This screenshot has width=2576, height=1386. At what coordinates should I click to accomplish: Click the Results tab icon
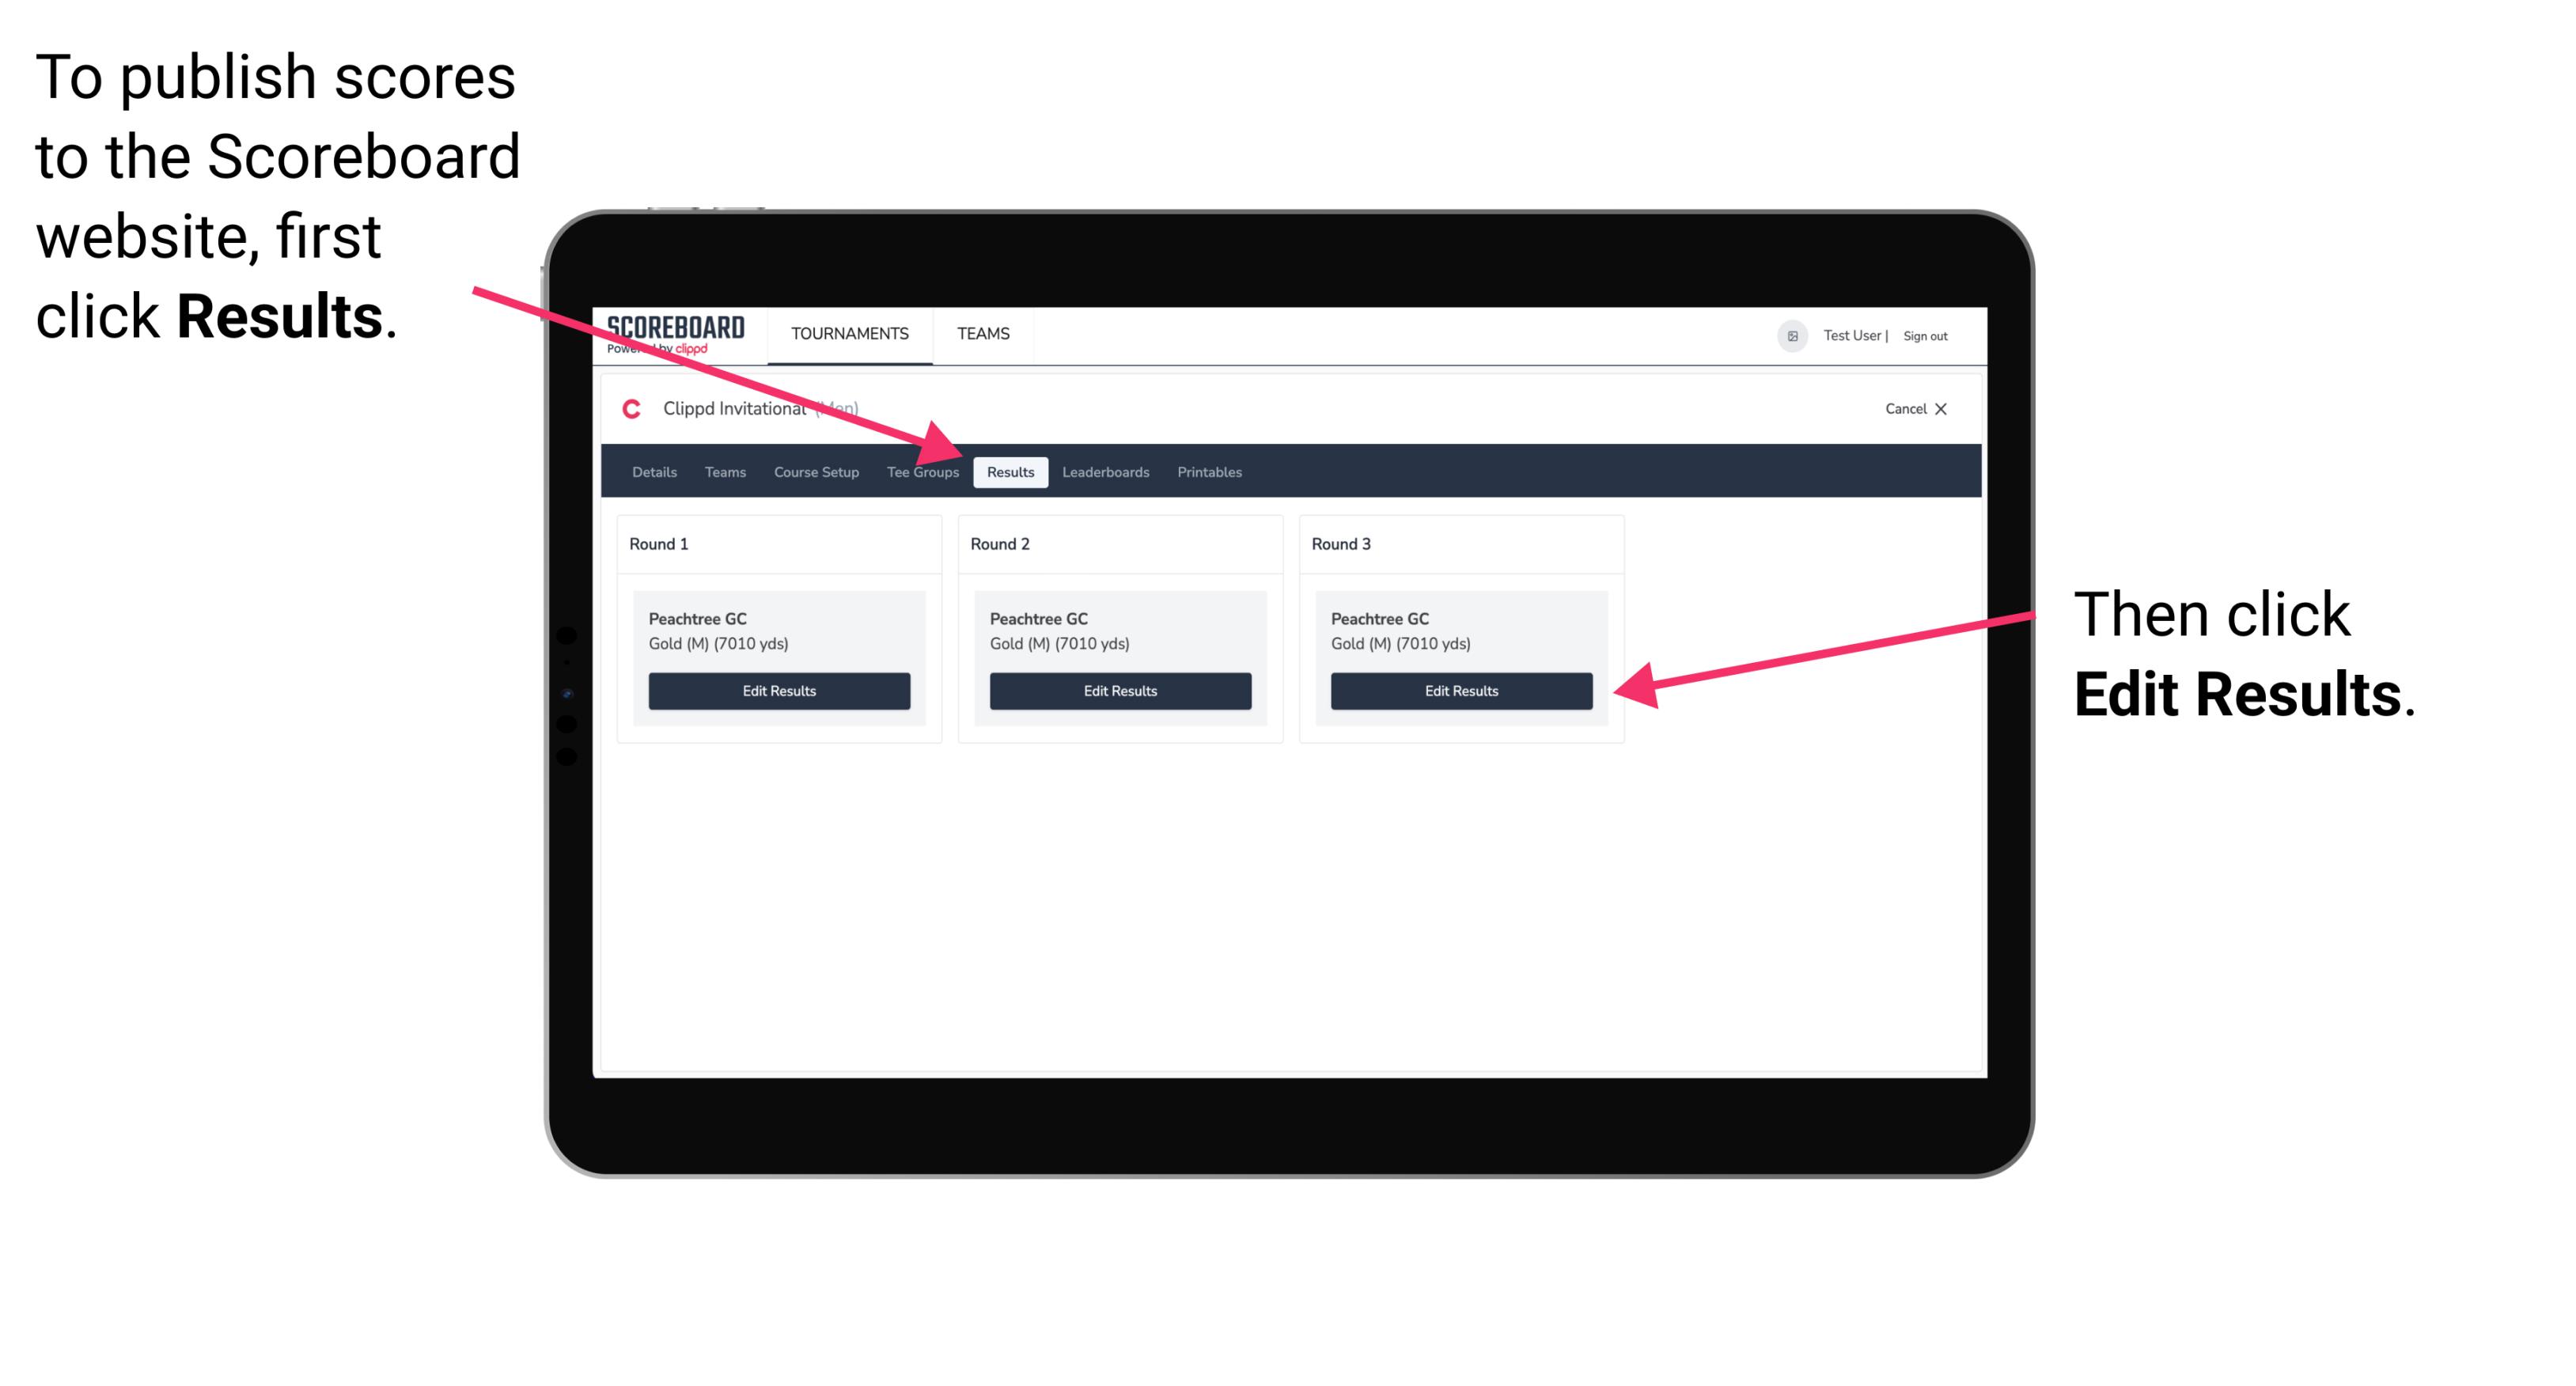click(1010, 471)
